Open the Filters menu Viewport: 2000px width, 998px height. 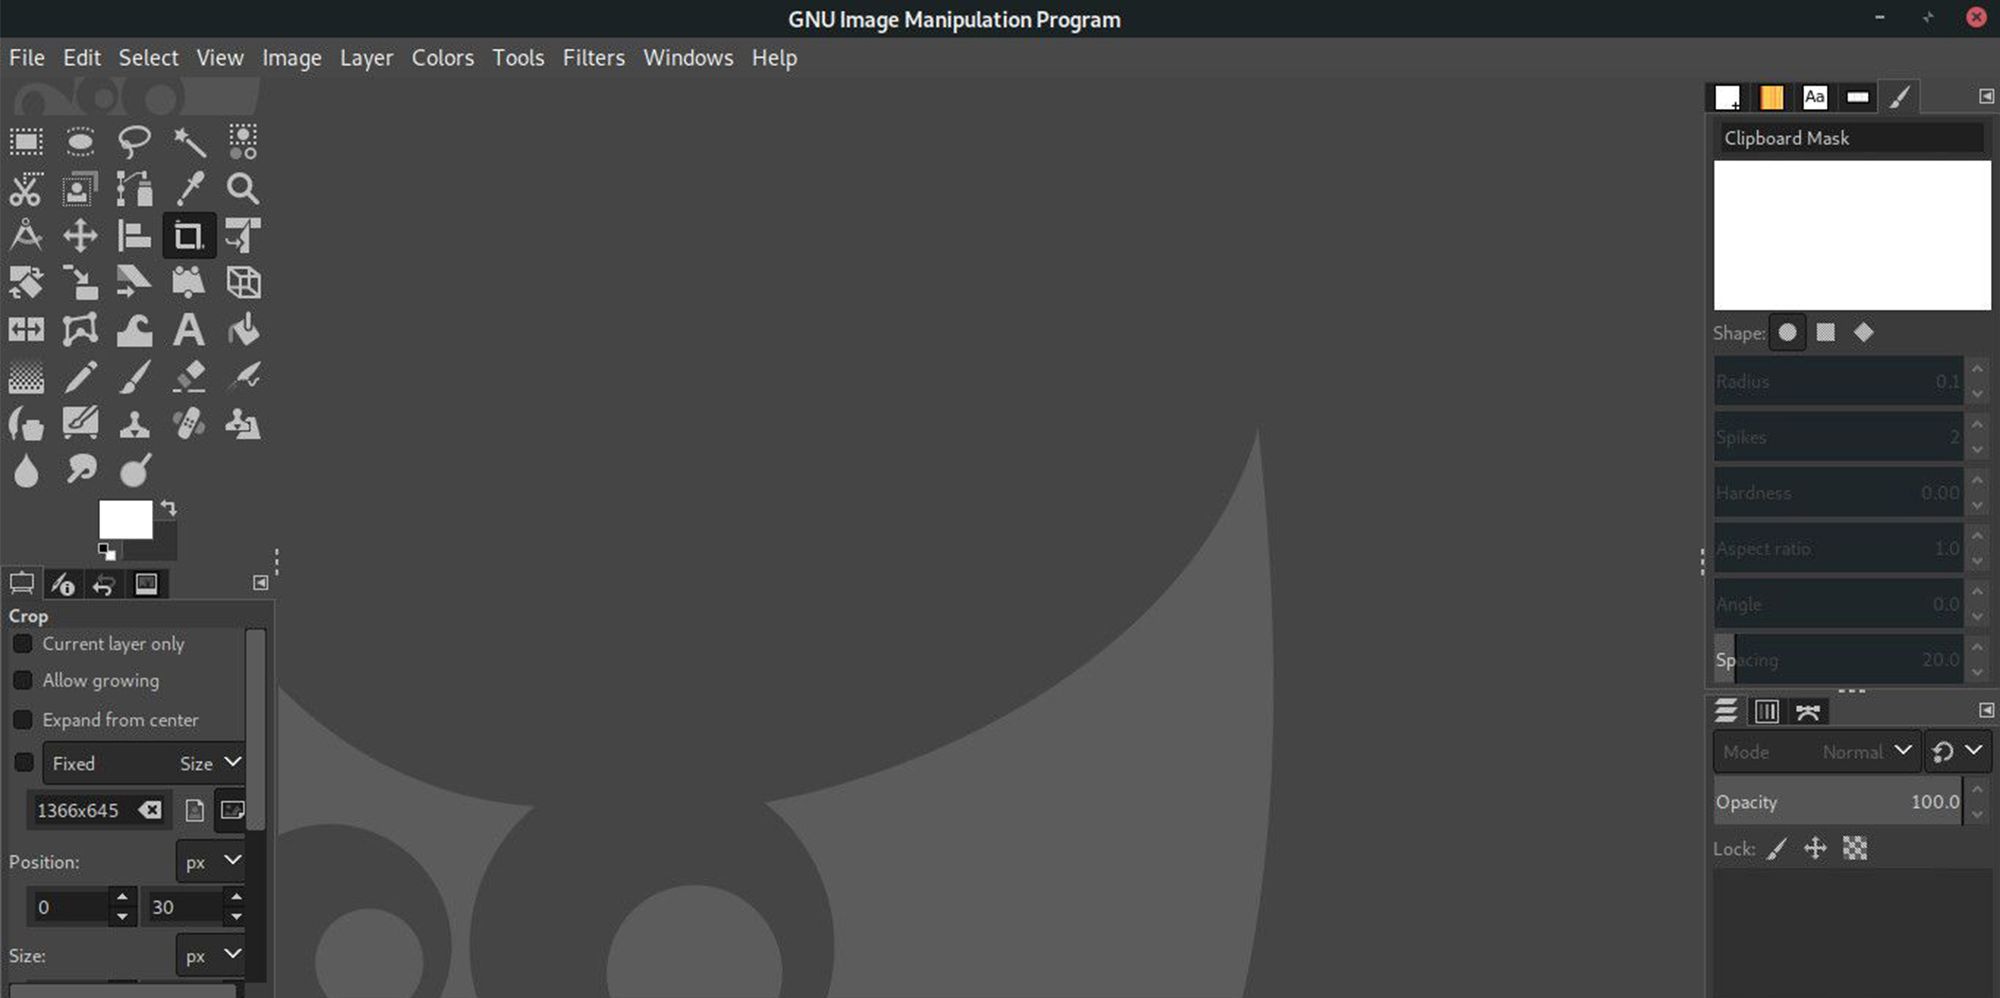click(x=593, y=58)
